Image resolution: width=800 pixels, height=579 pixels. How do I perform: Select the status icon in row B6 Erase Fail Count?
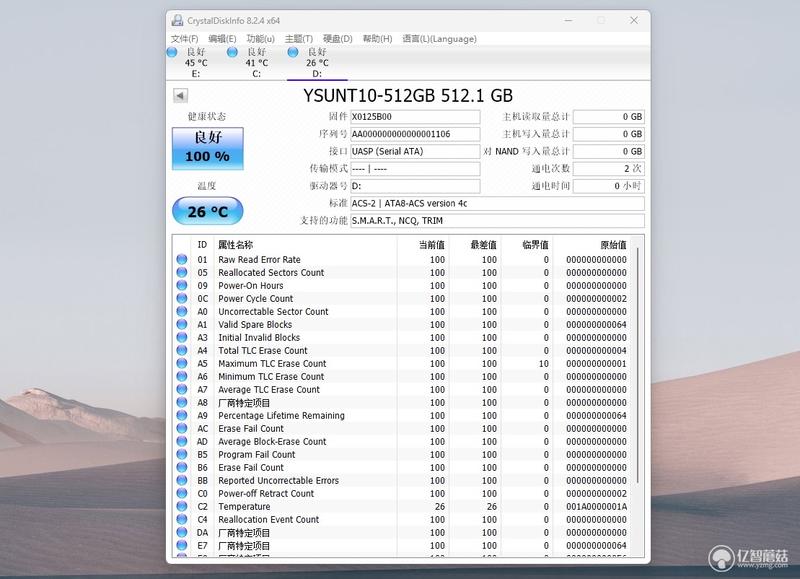[182, 467]
